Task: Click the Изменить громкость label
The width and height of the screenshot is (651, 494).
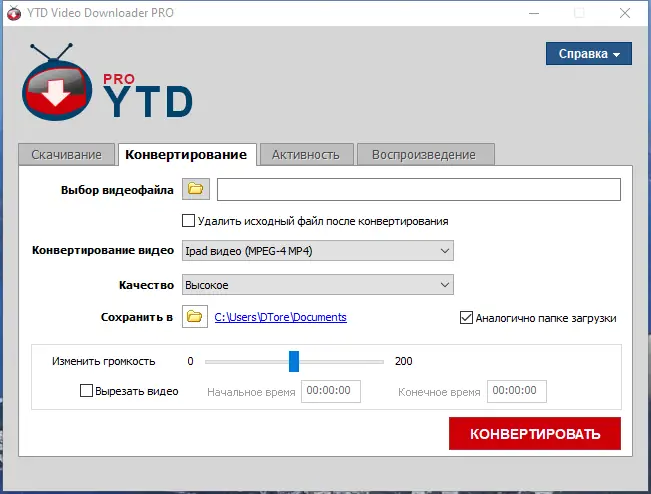Action: point(104,361)
